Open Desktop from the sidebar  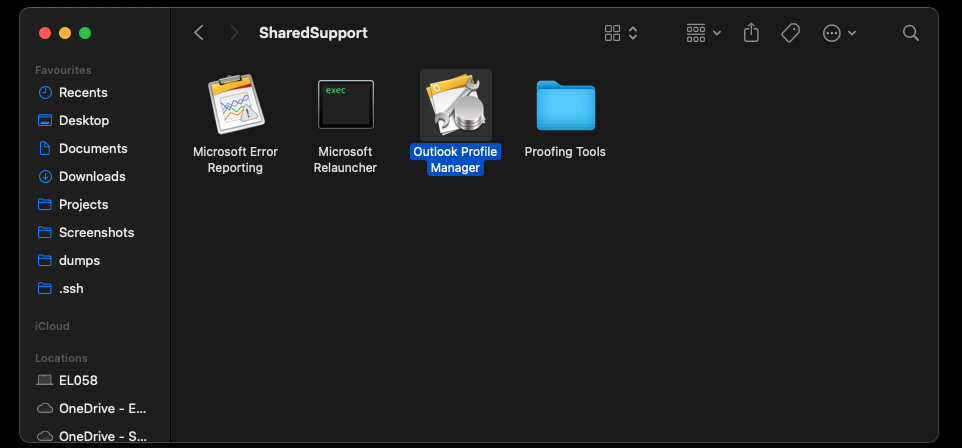click(83, 120)
